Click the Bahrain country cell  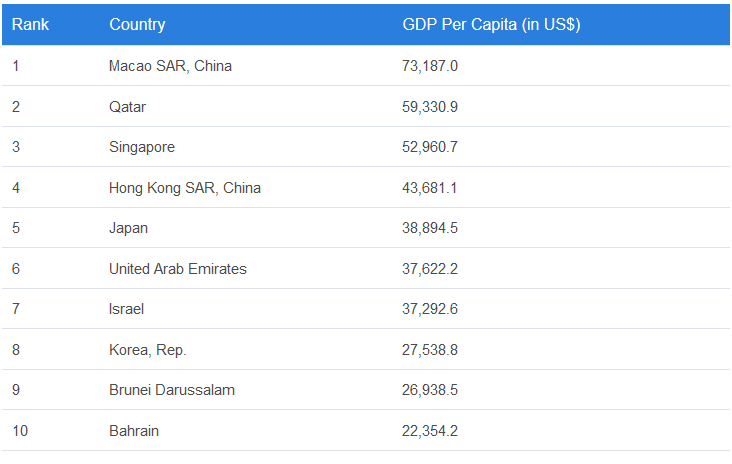[133, 431]
